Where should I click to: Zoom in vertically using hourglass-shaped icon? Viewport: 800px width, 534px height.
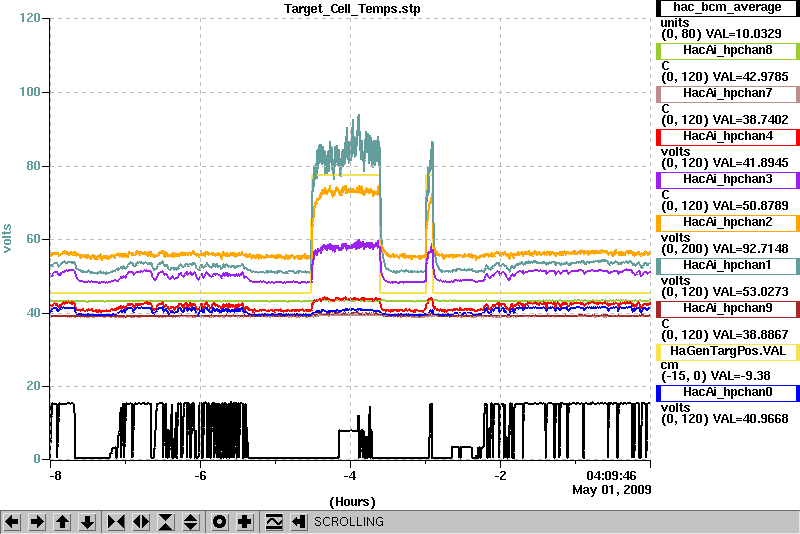click(166, 522)
